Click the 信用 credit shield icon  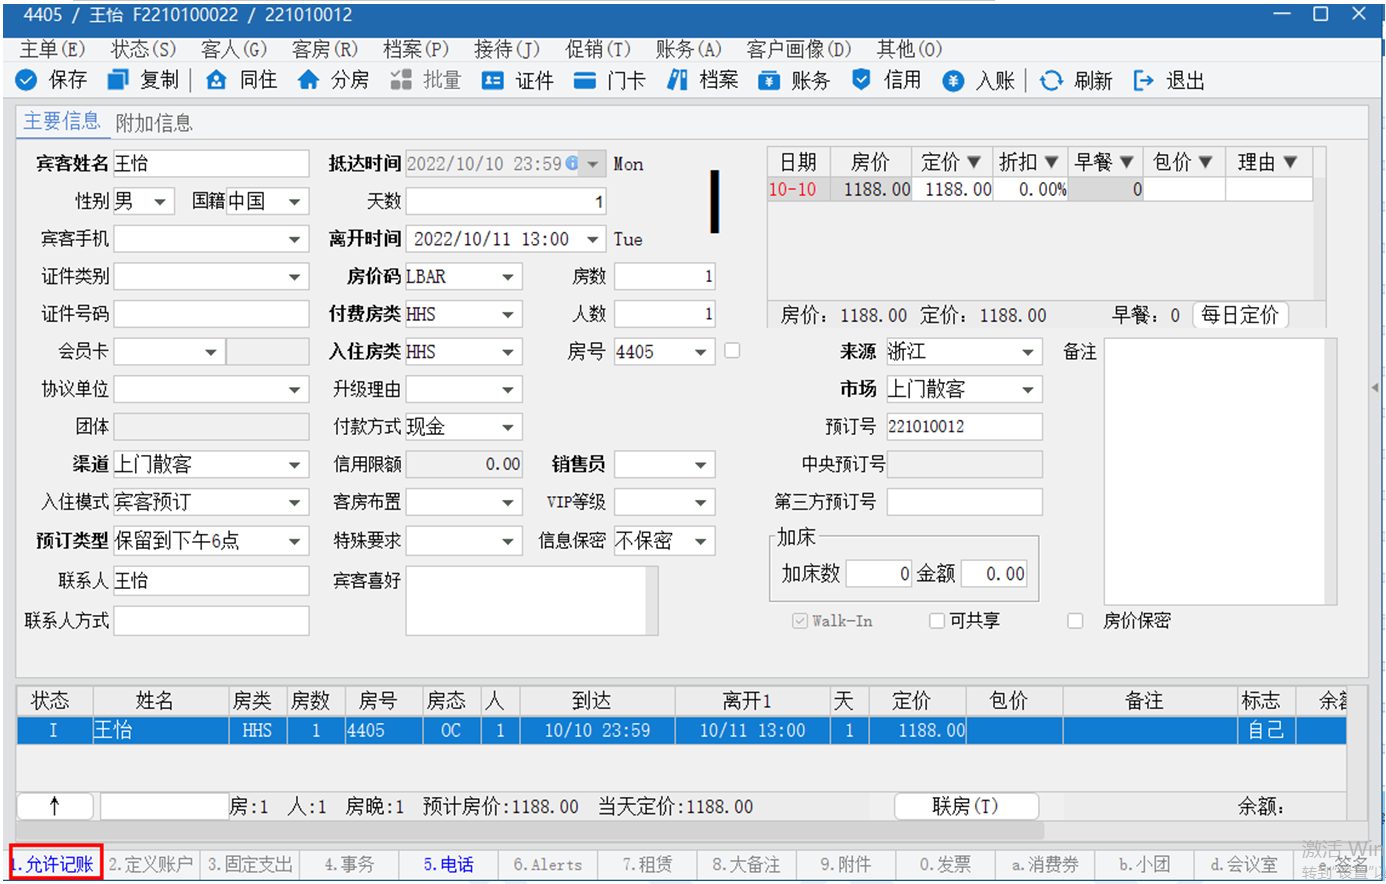[861, 80]
